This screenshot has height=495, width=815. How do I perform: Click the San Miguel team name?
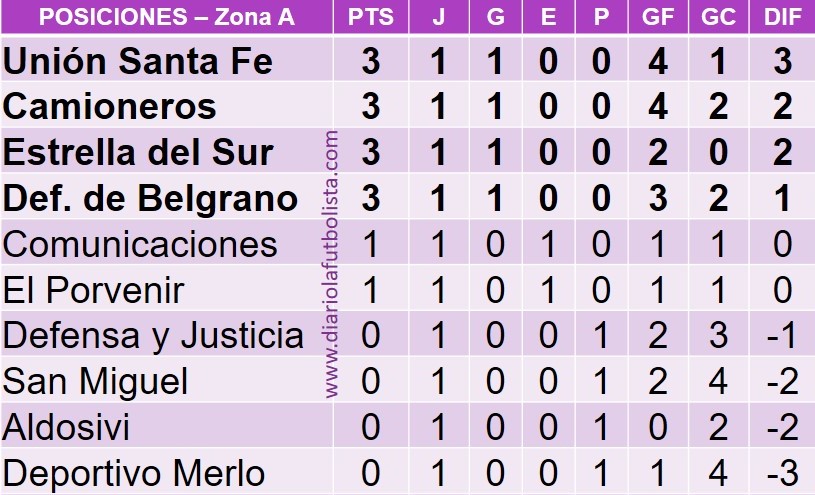coord(95,382)
